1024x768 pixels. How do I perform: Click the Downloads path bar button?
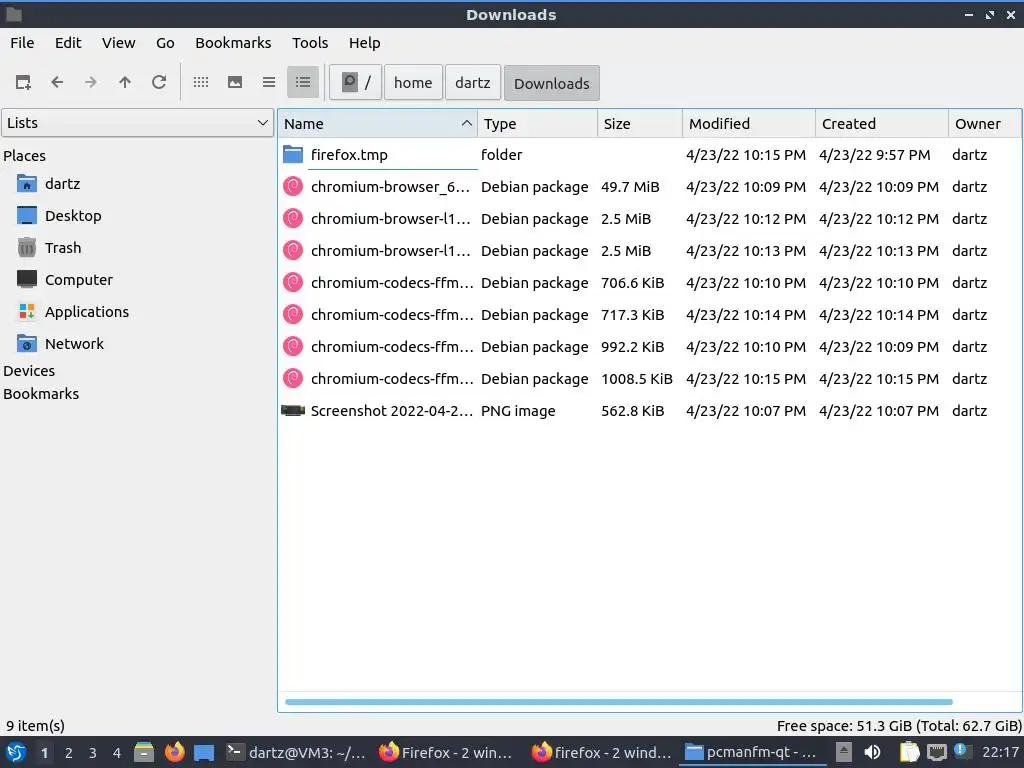click(552, 83)
